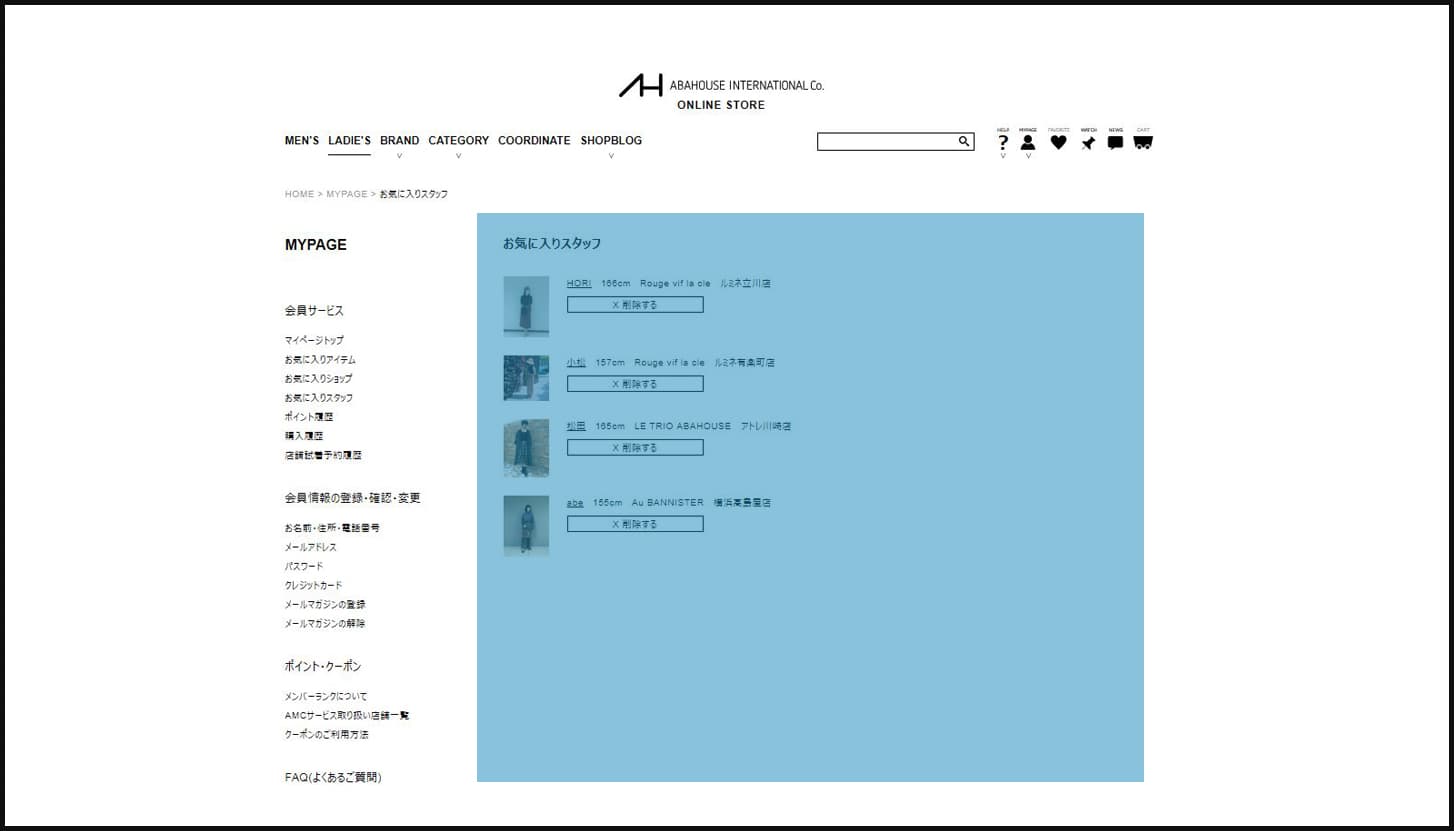Image resolution: width=1454 pixels, height=831 pixels.
Task: Open お気に入りショップ in the sidebar
Action: click(318, 379)
